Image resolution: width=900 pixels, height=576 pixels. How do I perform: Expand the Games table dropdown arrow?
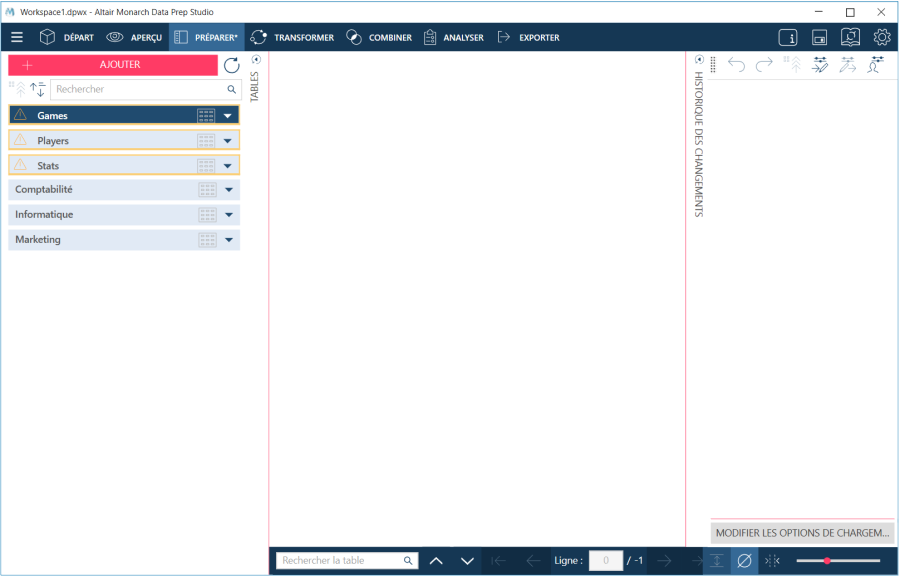[228, 116]
